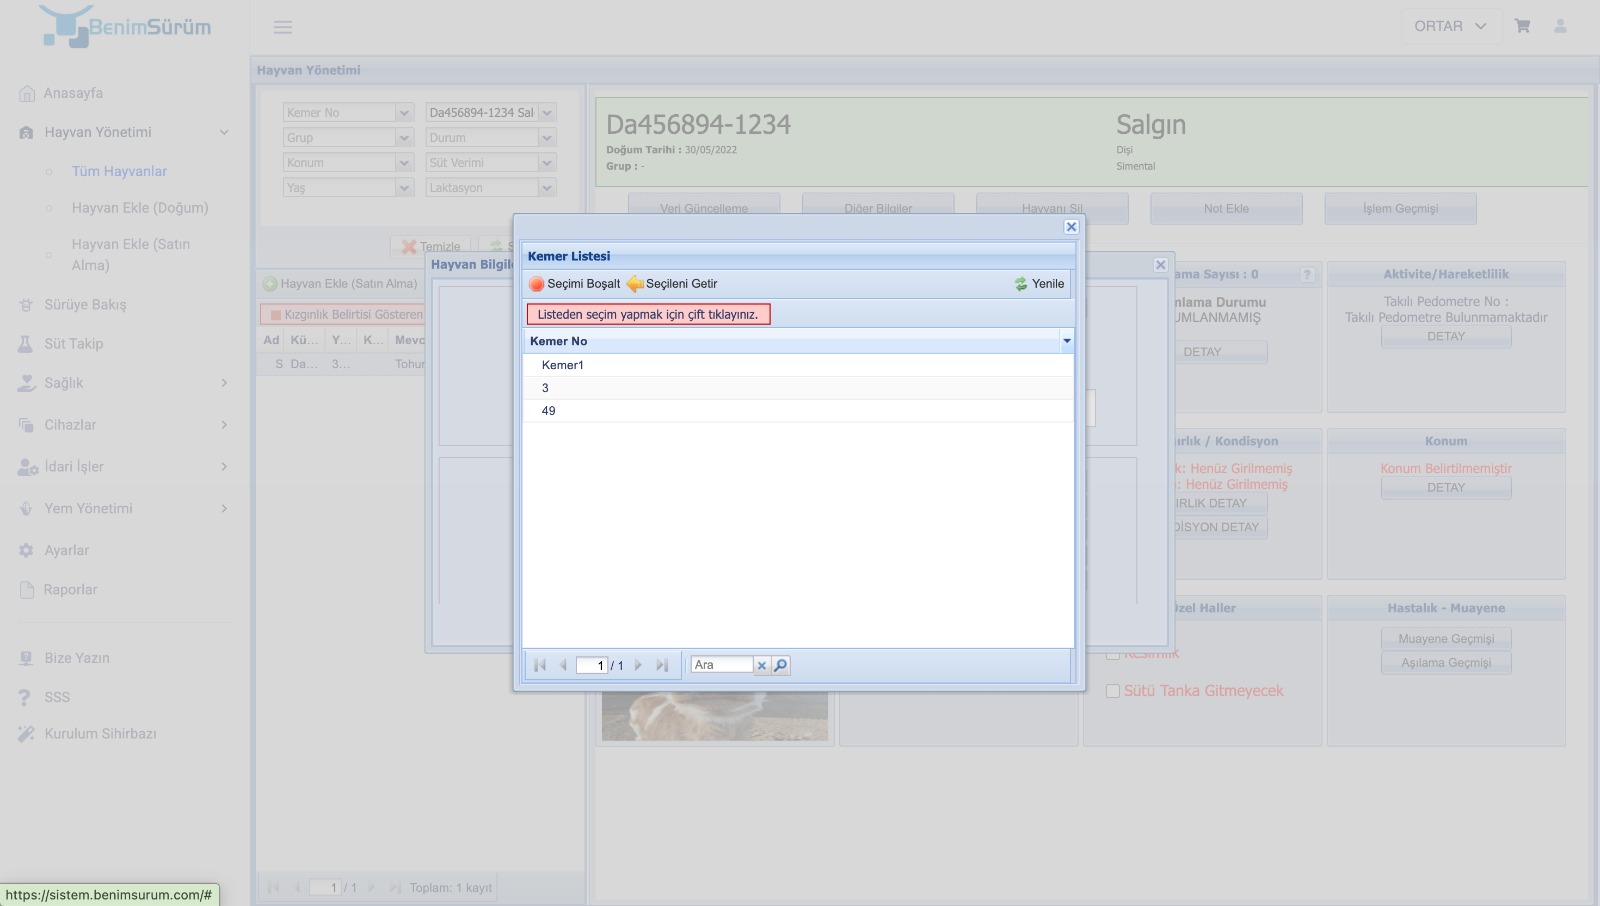Screen dimensions: 1600x906
Task: Close the Kemer Listesi dialog
Action: click(1071, 227)
